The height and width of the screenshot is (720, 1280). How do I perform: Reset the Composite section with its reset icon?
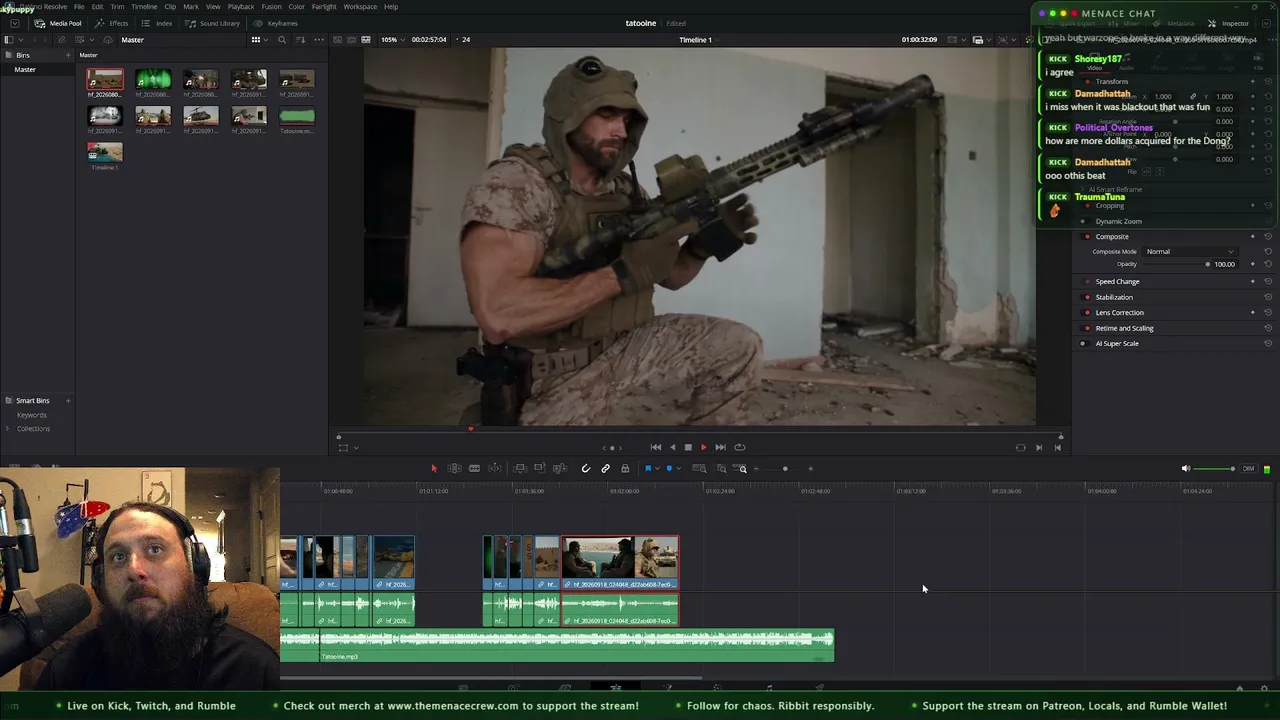(1268, 237)
